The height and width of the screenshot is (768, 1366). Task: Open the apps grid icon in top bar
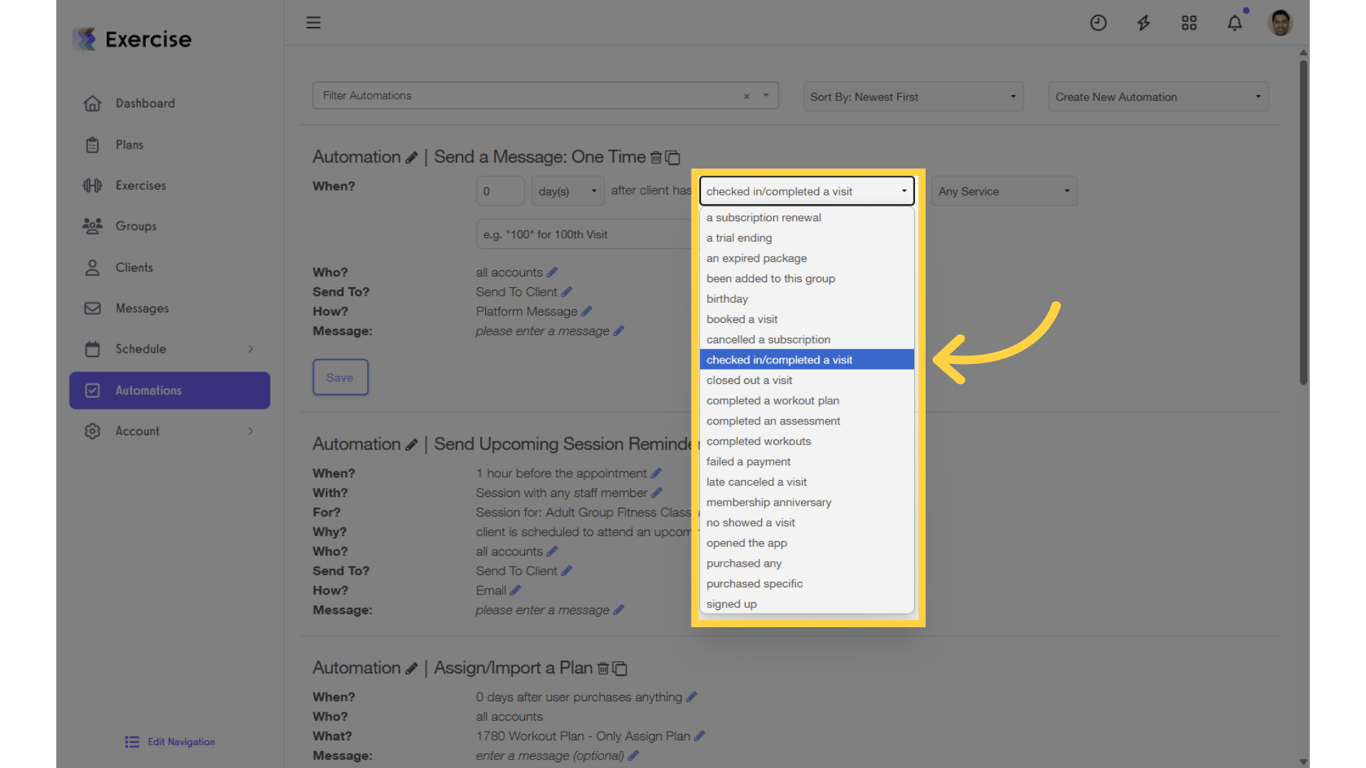(x=1189, y=22)
